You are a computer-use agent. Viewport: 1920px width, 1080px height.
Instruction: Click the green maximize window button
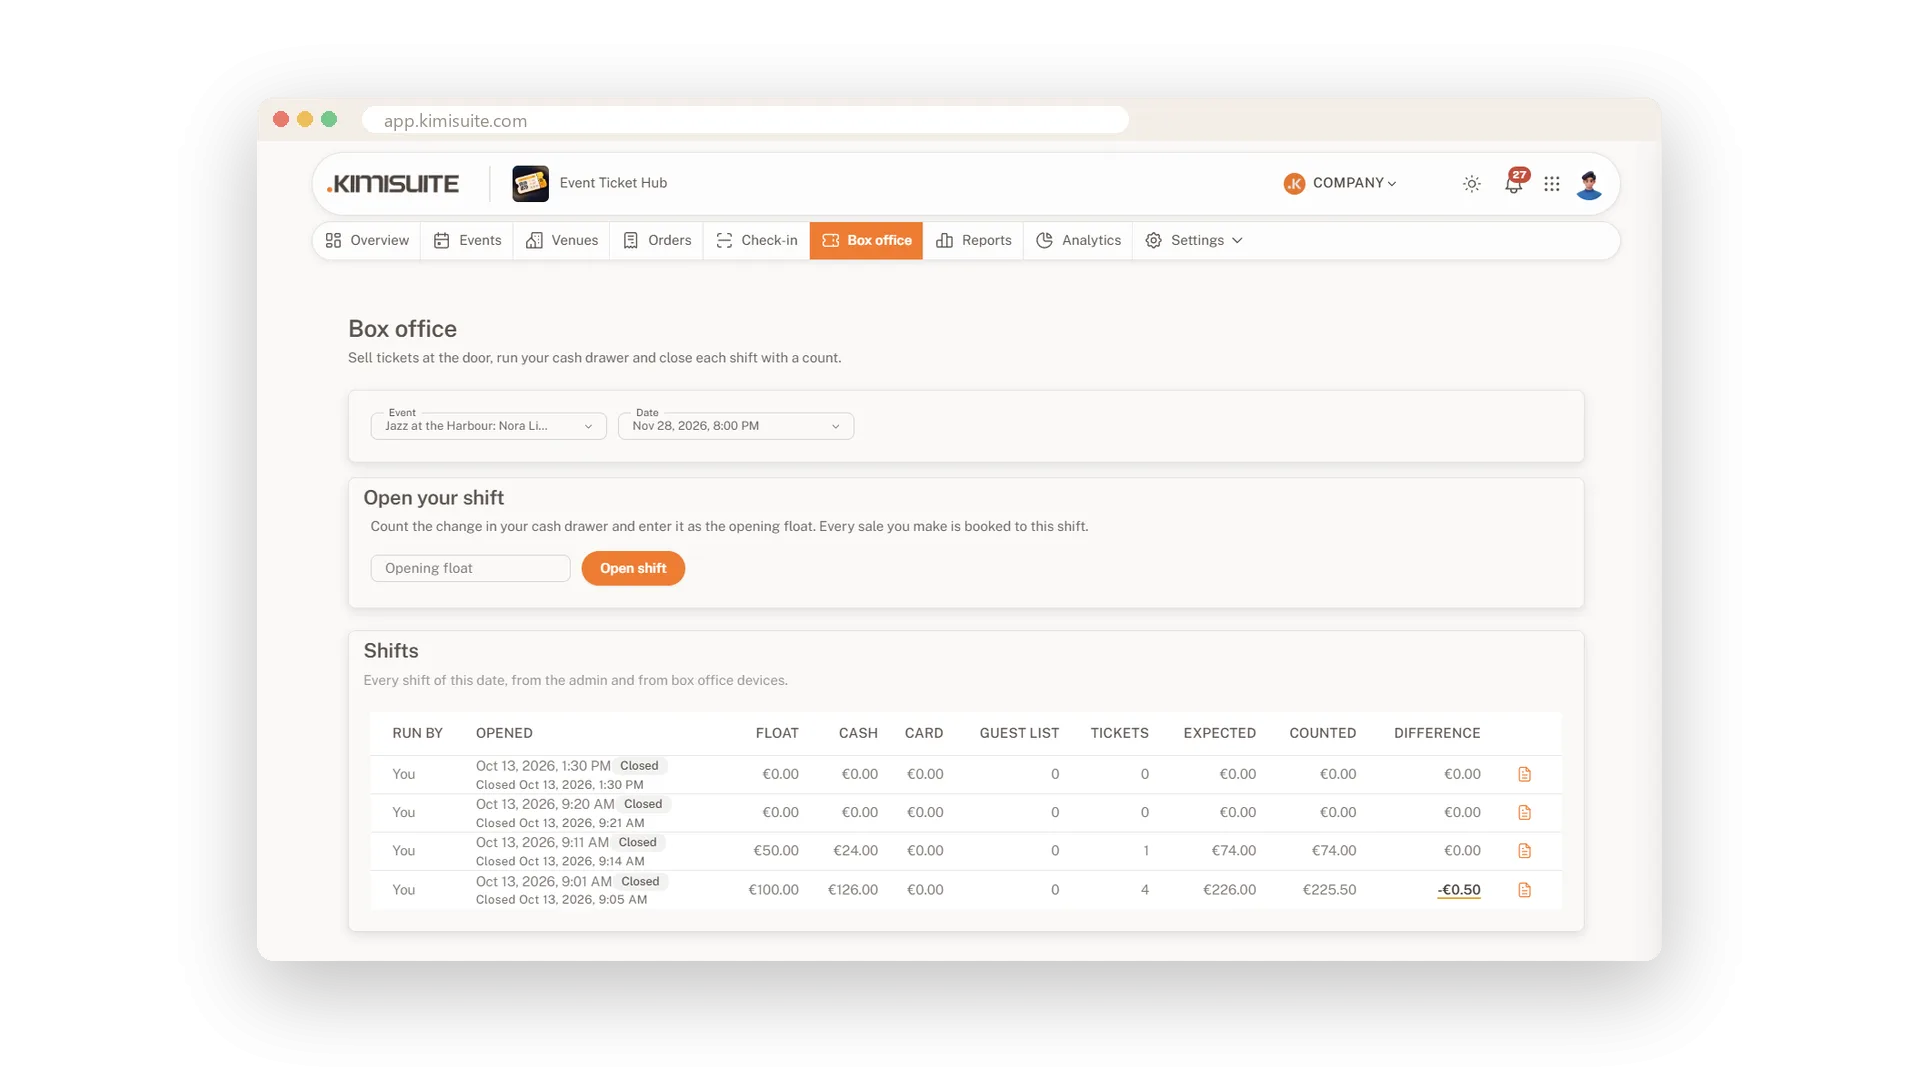[329, 119]
